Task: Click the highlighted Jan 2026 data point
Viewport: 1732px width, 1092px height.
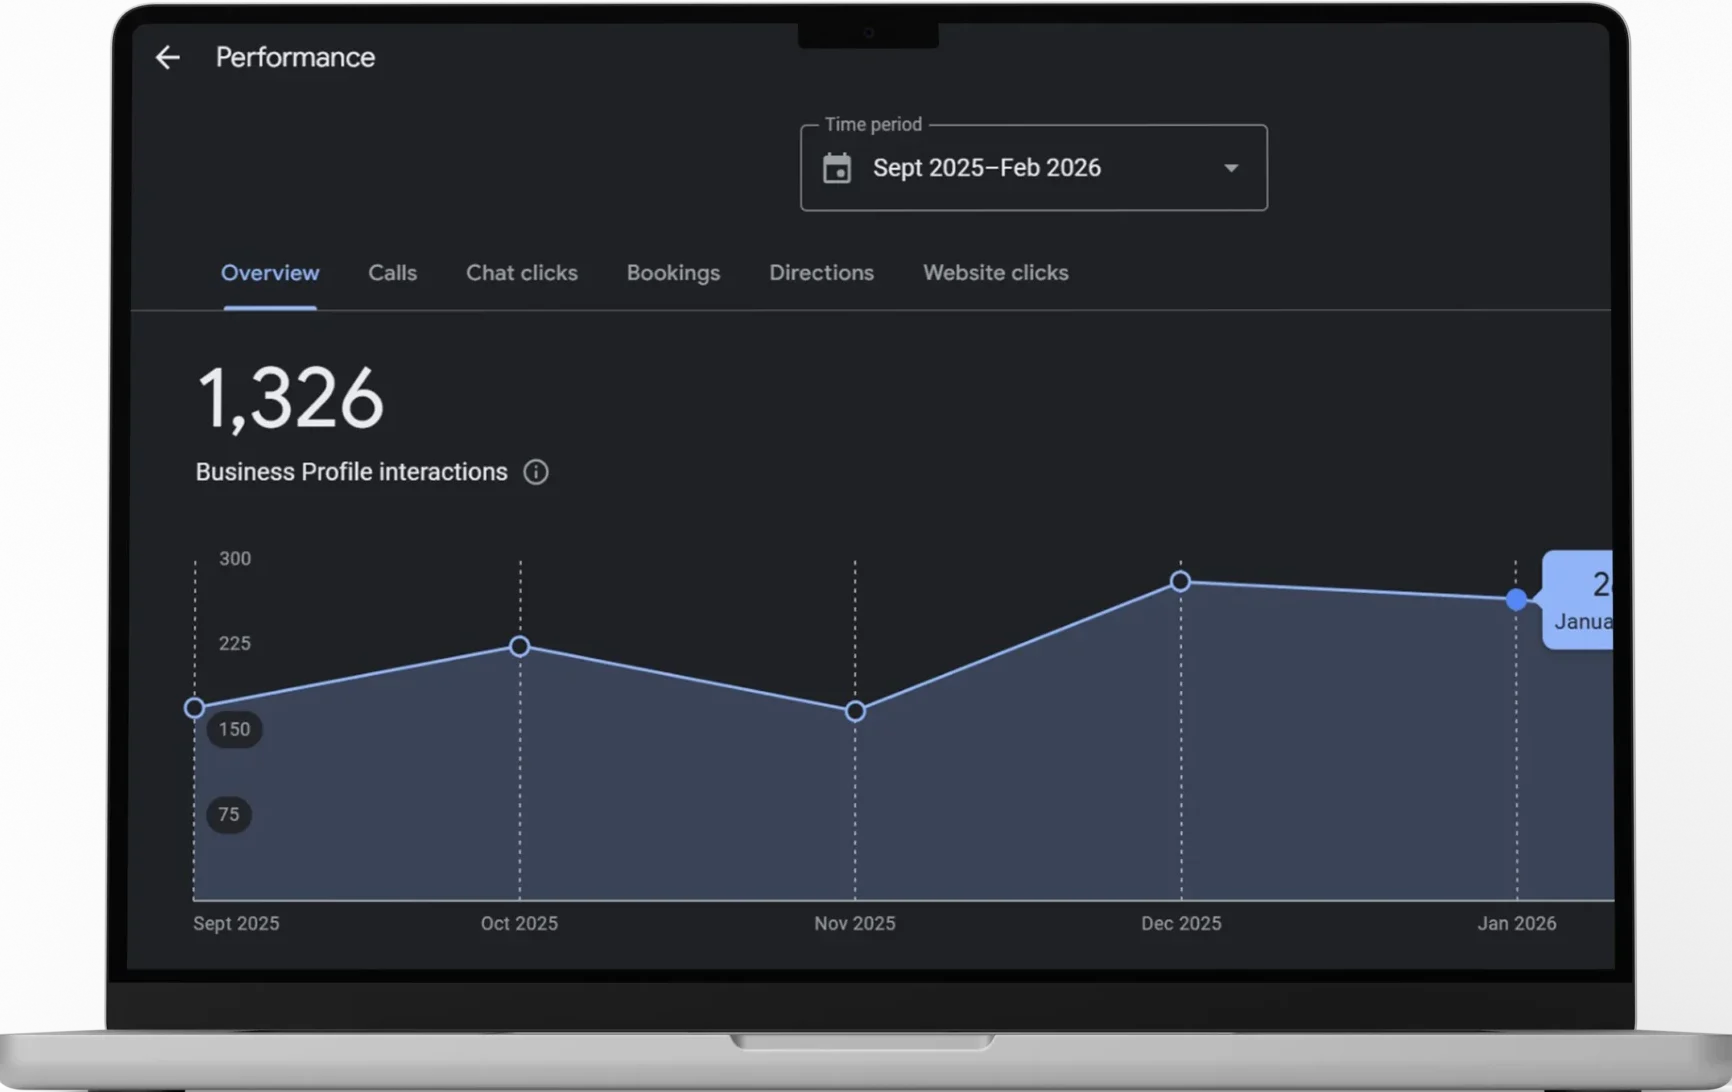Action: click(x=1516, y=599)
